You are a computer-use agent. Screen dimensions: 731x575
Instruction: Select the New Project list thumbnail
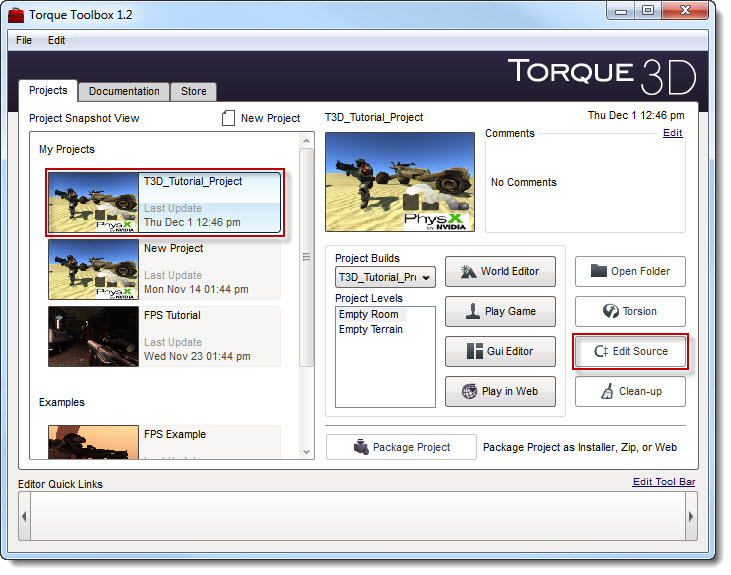[94, 270]
